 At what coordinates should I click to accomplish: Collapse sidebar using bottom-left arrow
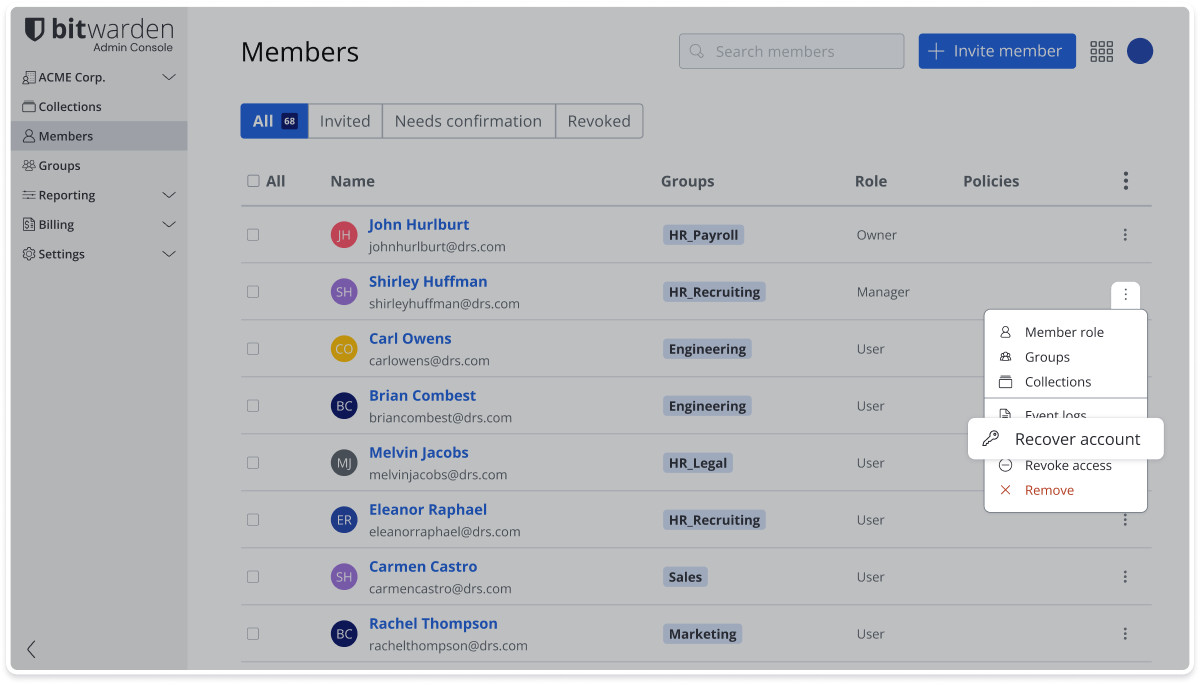coord(31,649)
